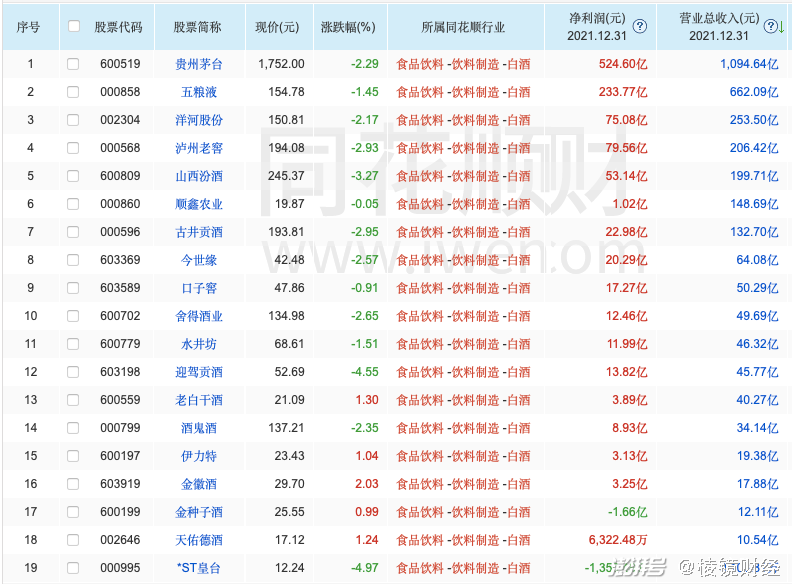Open 口子窖 stock link
The width and height of the screenshot is (792, 584).
199,288
